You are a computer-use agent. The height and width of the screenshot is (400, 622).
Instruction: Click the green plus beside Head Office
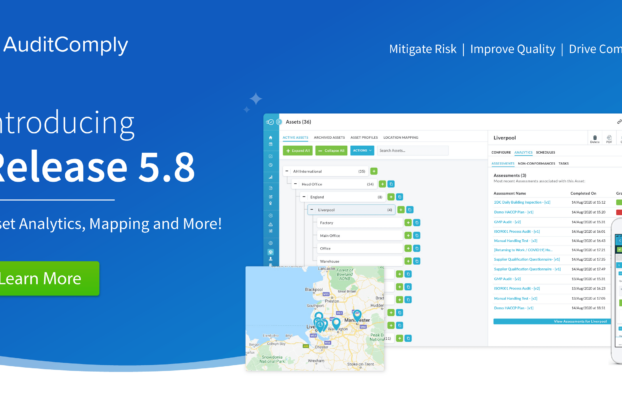tap(382, 184)
